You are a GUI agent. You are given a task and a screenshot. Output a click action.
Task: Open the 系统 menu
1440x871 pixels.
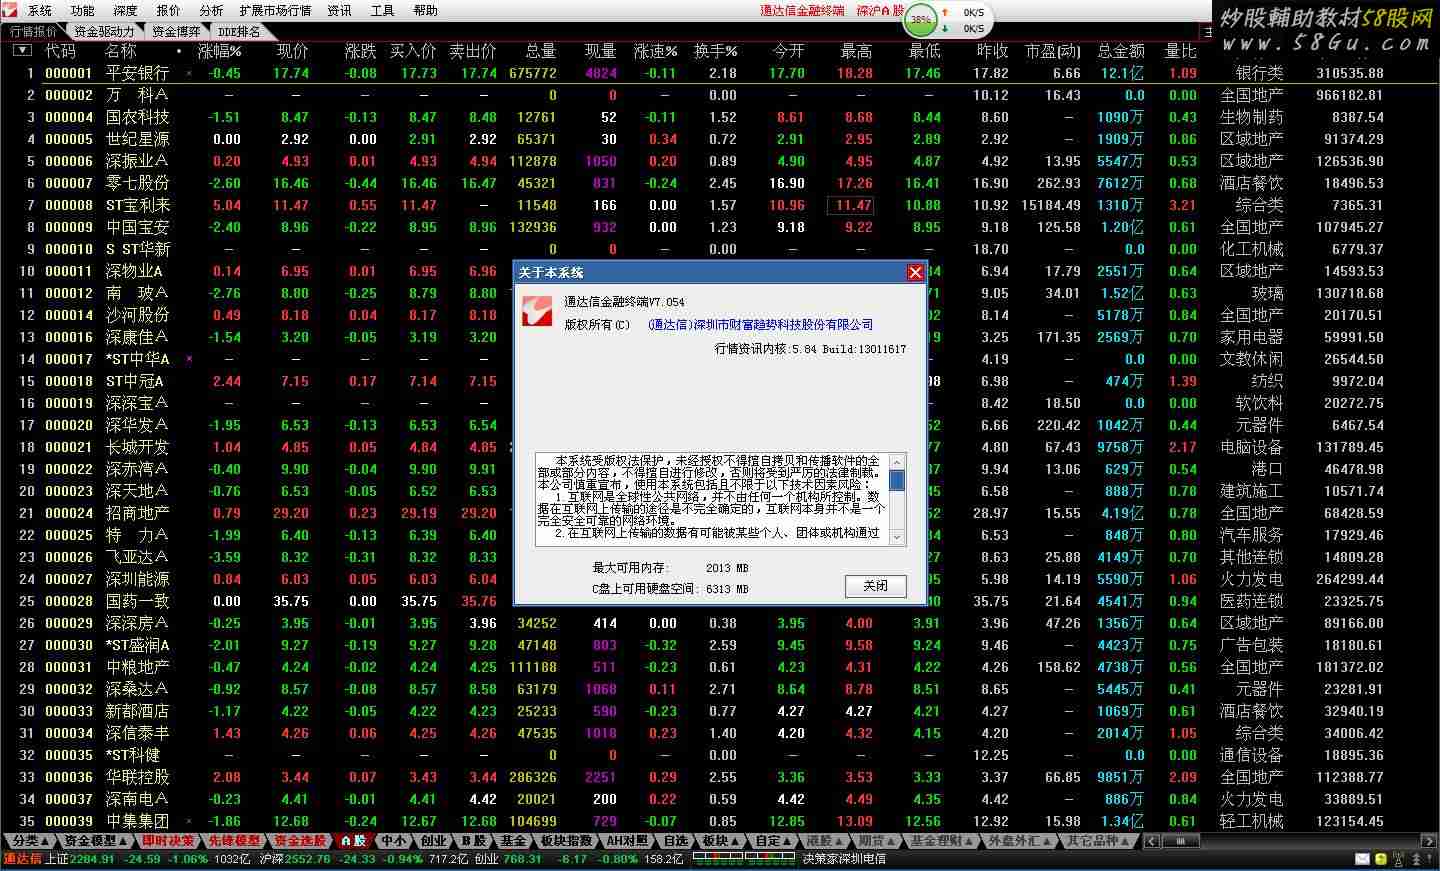40,11
